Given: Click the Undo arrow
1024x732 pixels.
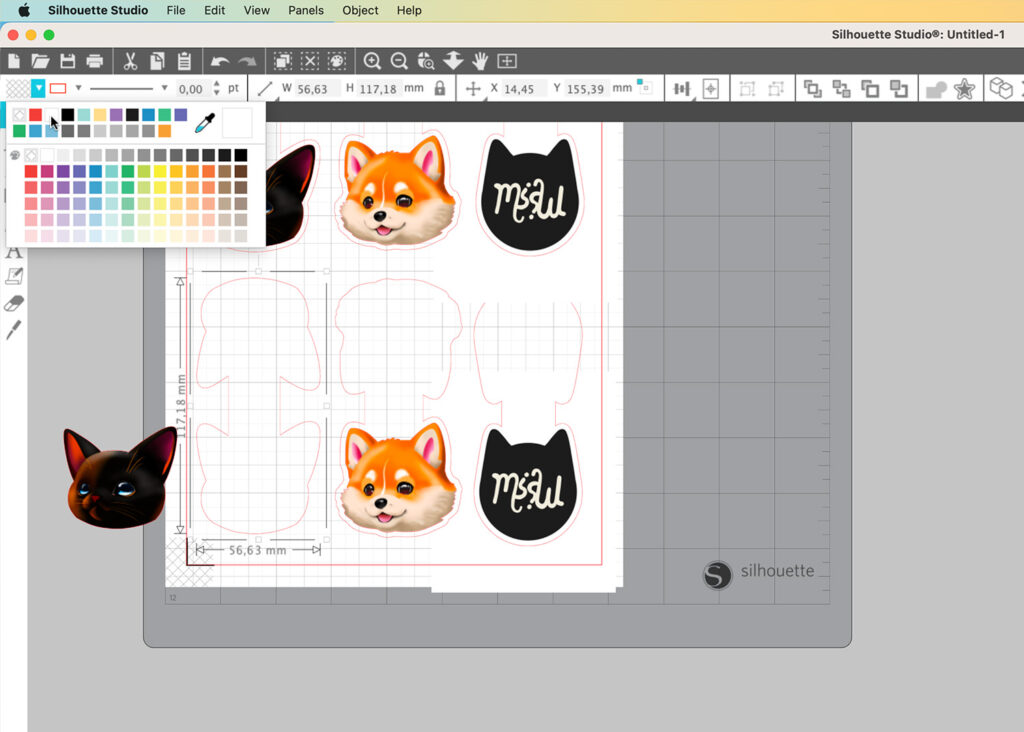Looking at the screenshot, I should (219, 61).
